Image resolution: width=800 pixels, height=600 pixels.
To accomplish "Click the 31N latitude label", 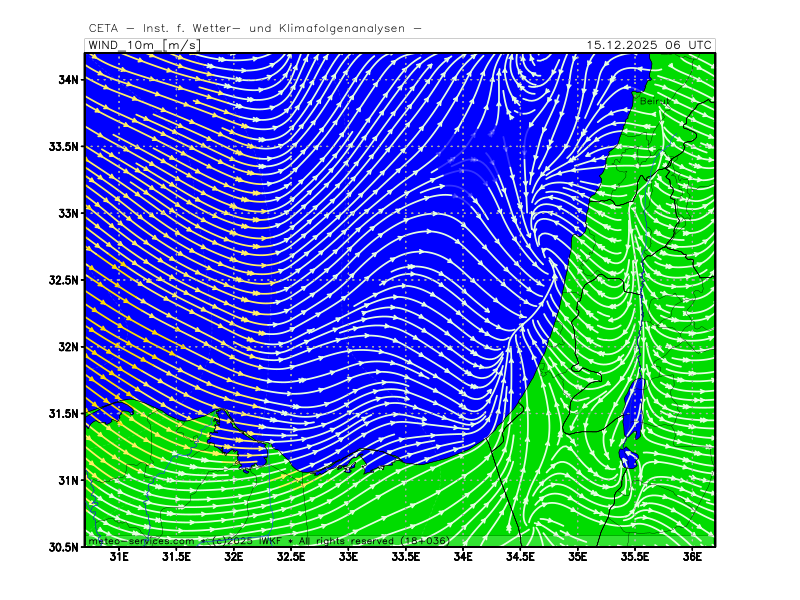I will (x=68, y=480).
